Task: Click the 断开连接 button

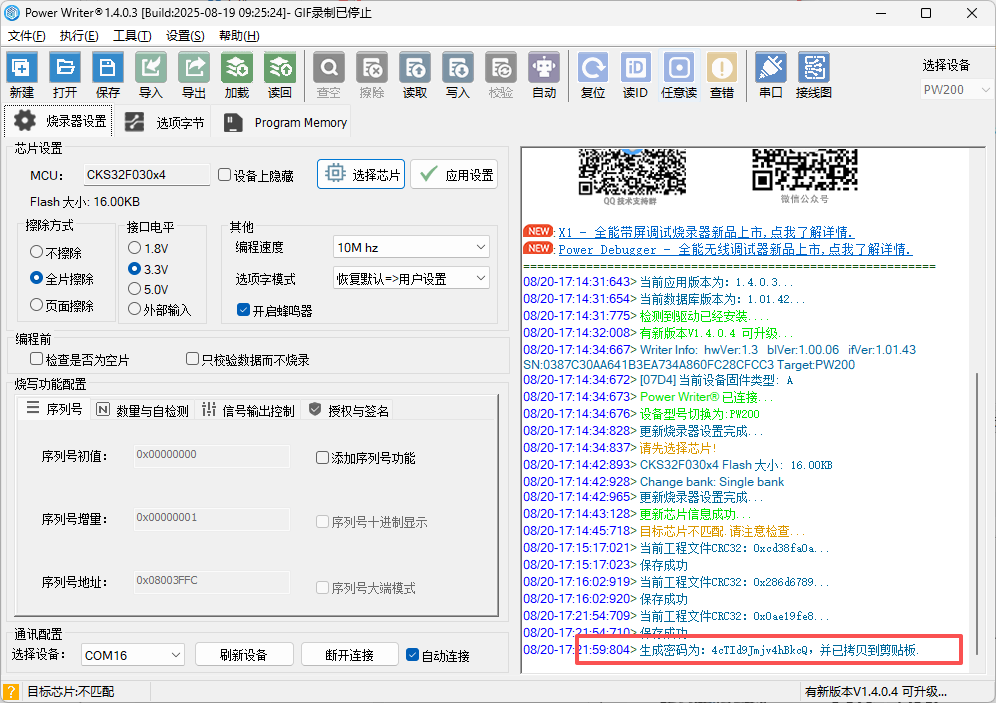Action: click(349, 655)
